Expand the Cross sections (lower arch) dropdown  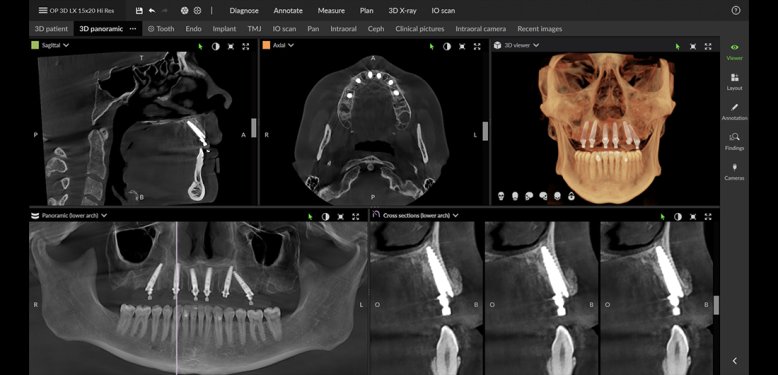(455, 216)
